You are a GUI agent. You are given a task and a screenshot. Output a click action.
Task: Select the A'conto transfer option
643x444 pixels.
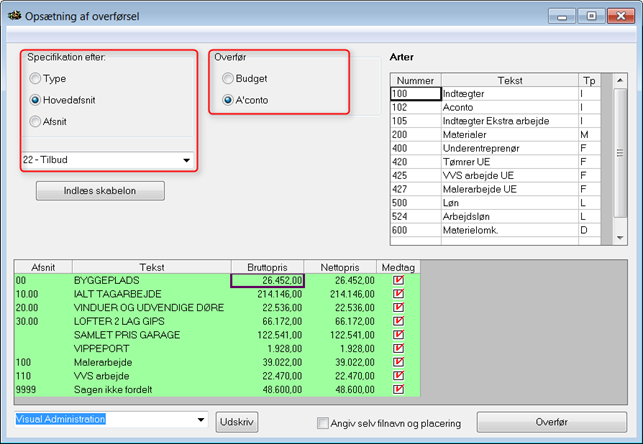coord(229,100)
